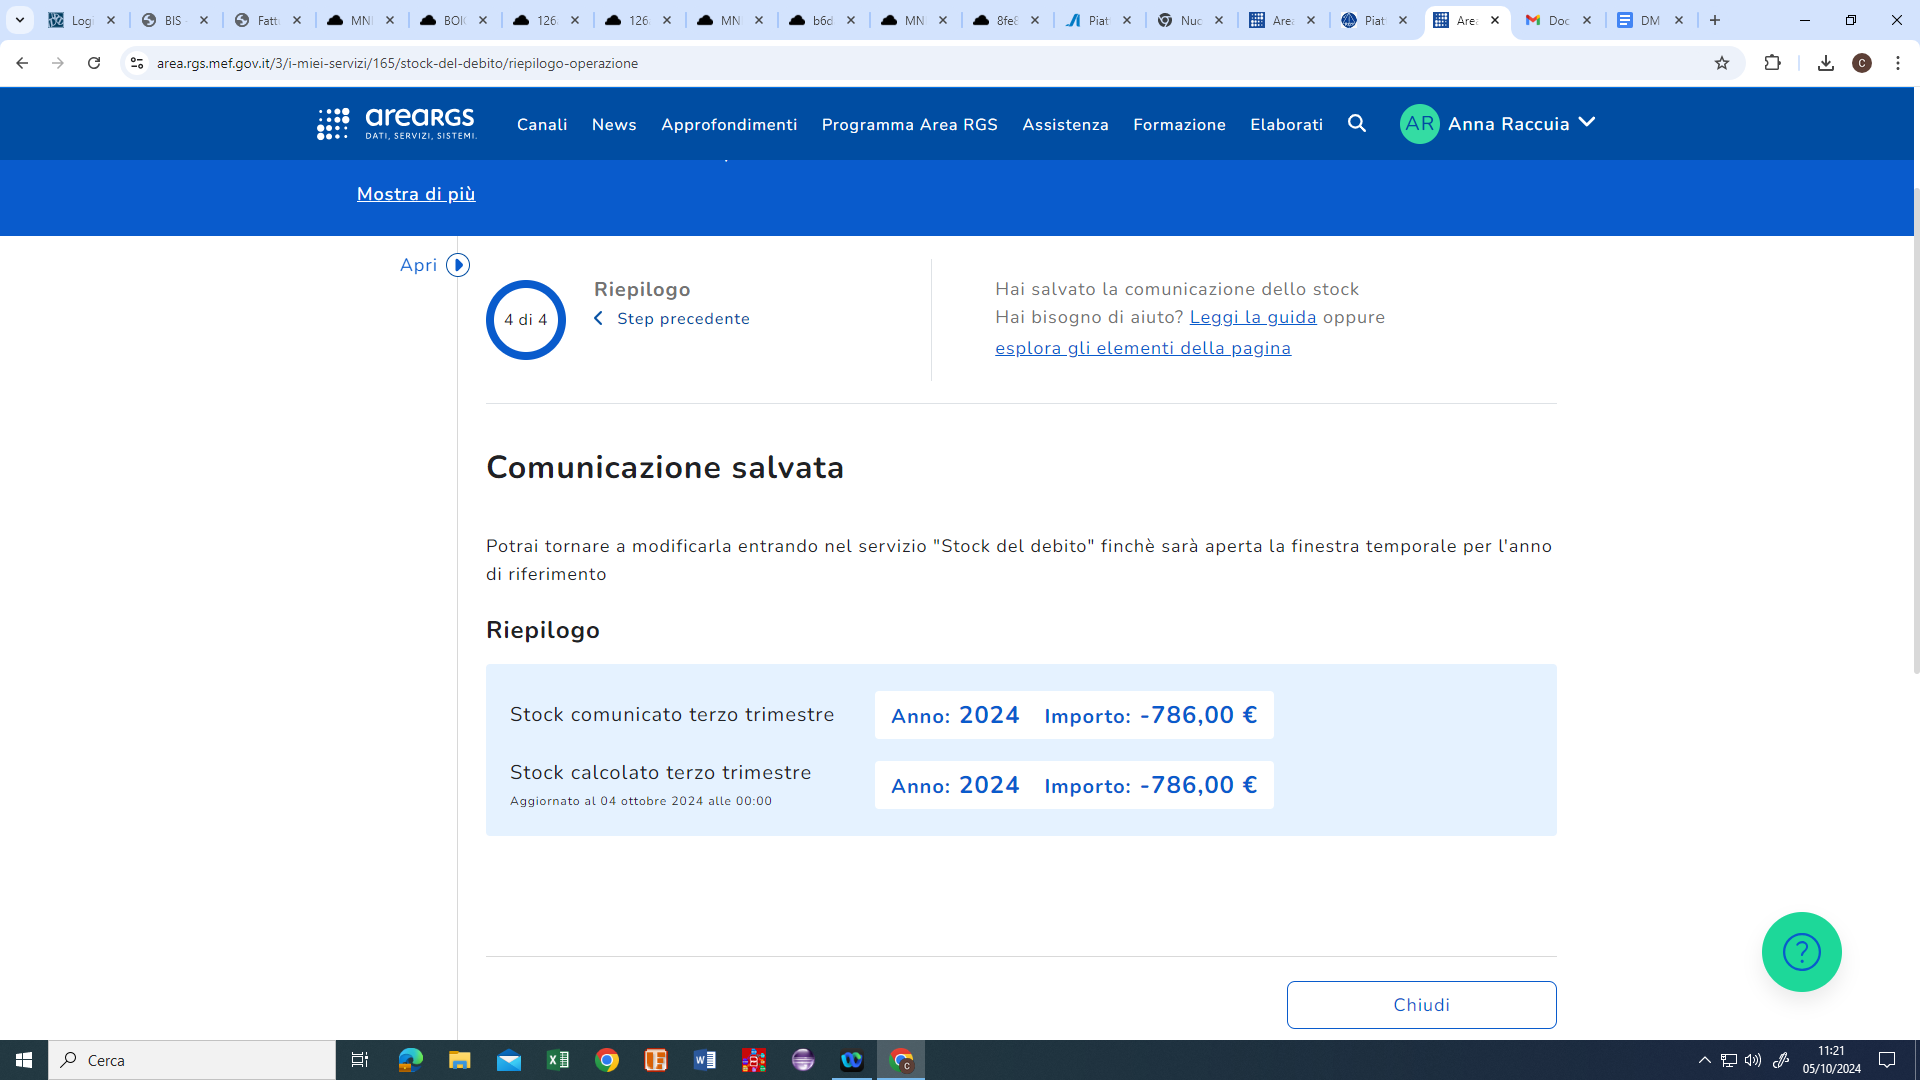Open Excel from the Windows taskbar
This screenshot has width=1920, height=1080.
coord(558,1060)
